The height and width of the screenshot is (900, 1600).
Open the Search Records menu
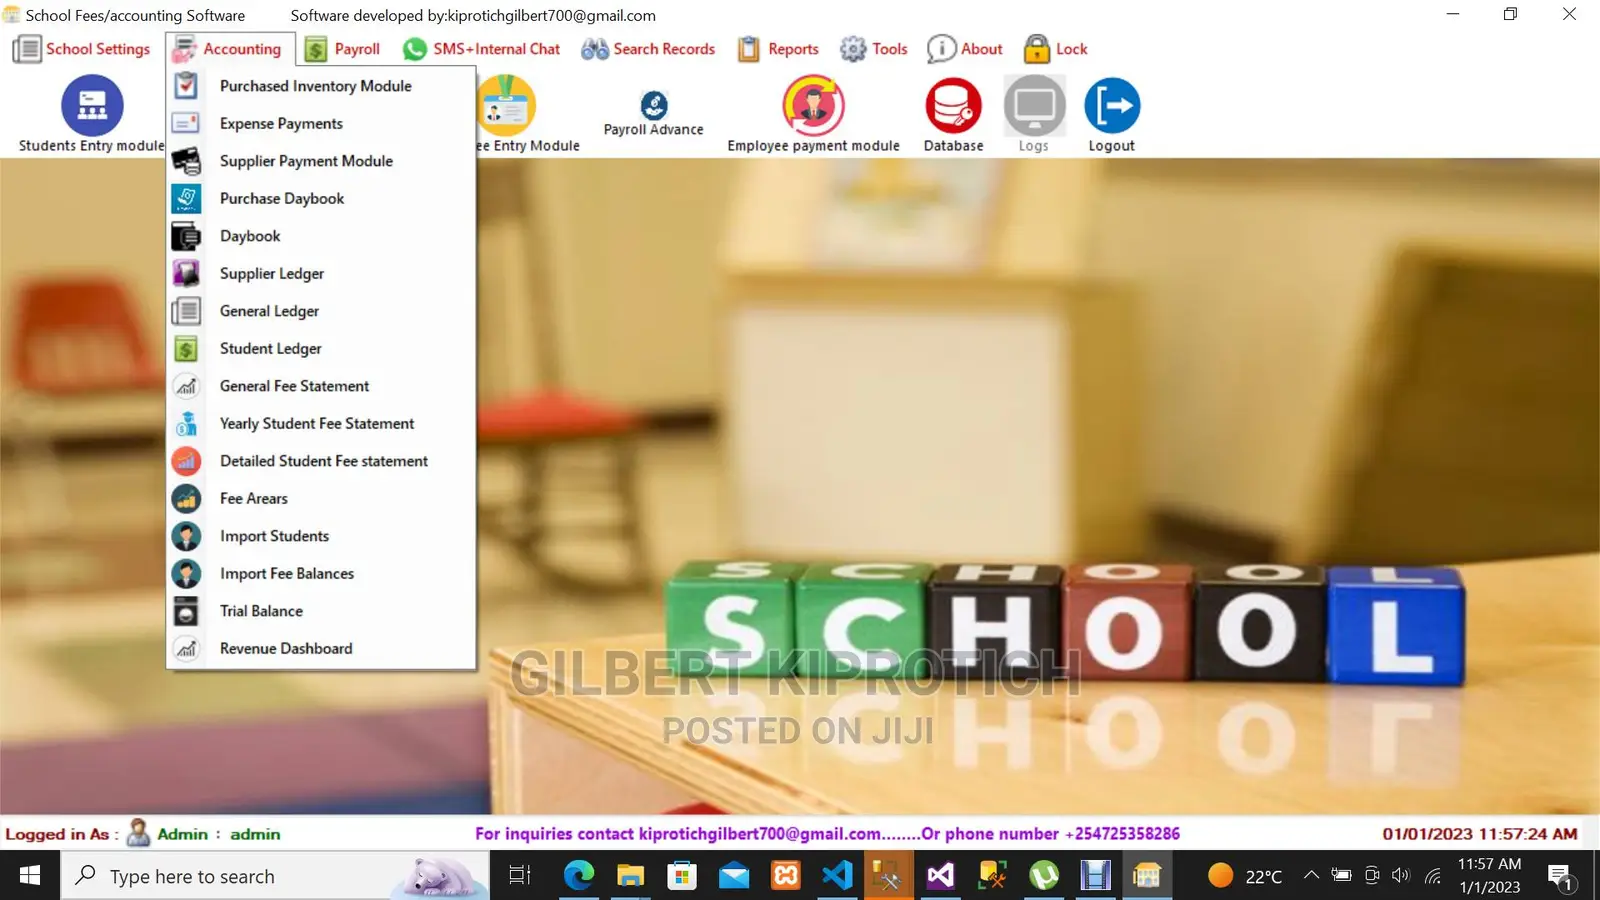coord(648,49)
